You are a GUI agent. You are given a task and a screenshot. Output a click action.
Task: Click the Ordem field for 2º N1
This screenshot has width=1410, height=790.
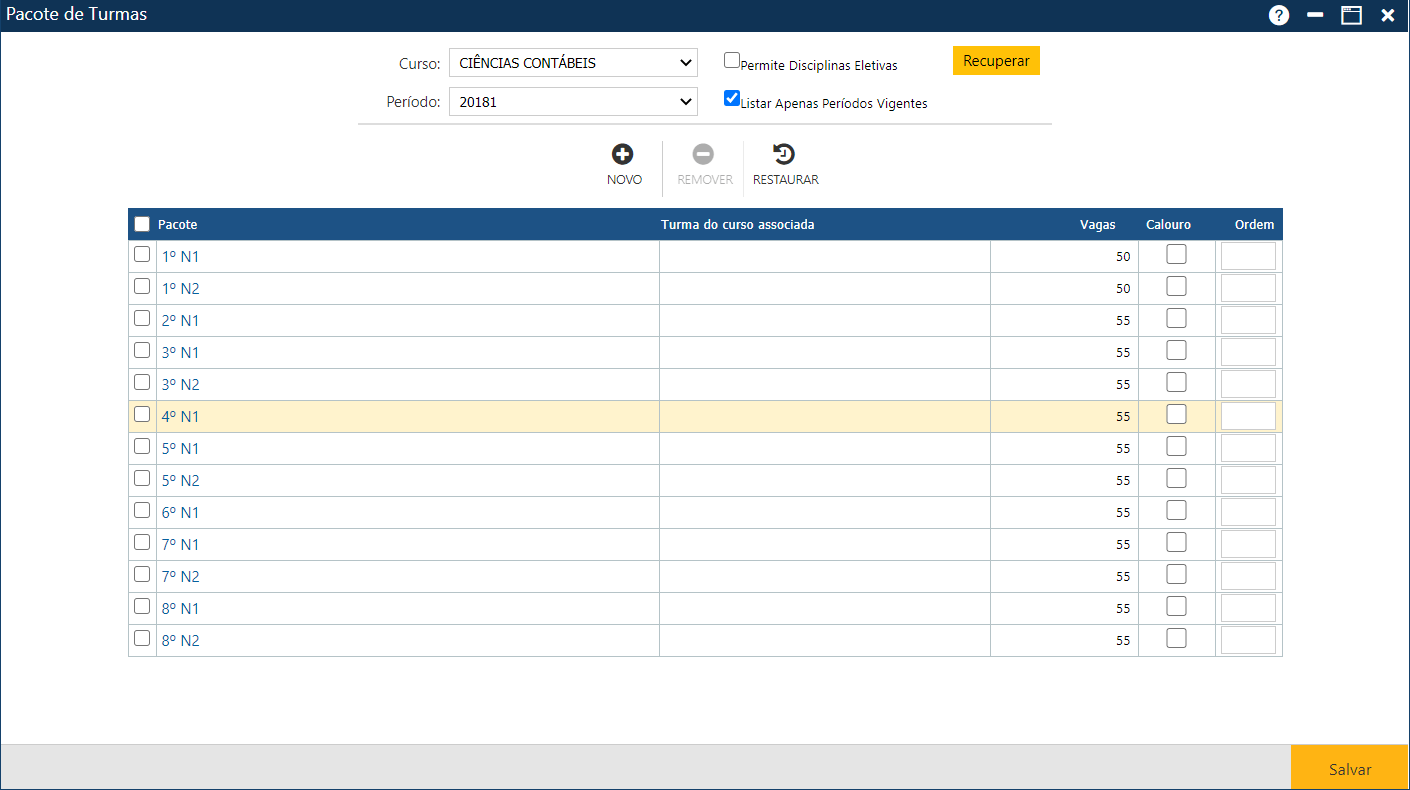pos(1248,320)
